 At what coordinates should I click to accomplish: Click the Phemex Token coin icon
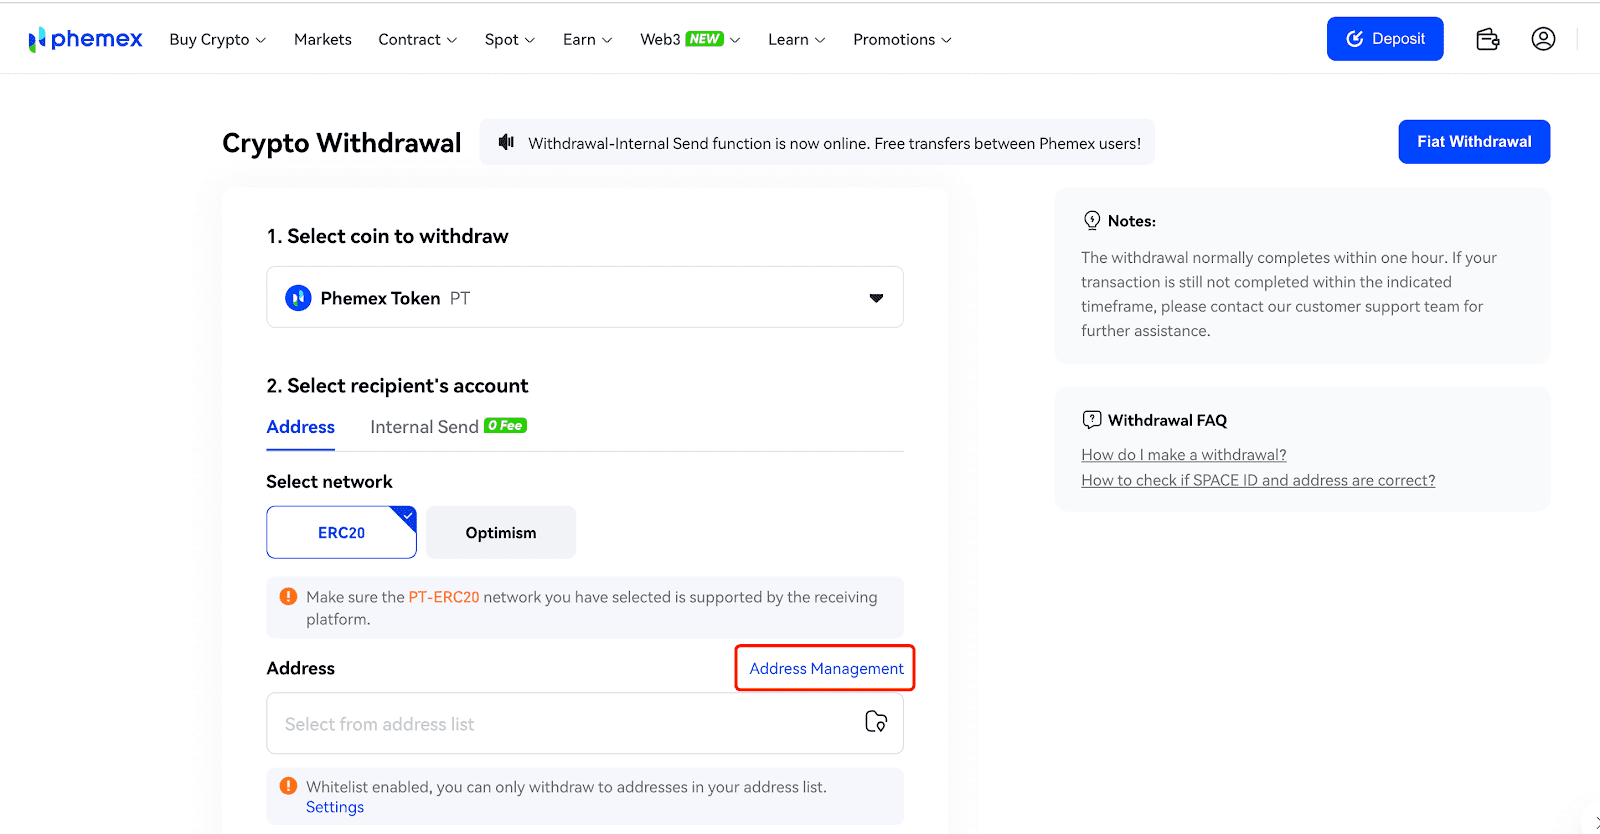tap(298, 298)
